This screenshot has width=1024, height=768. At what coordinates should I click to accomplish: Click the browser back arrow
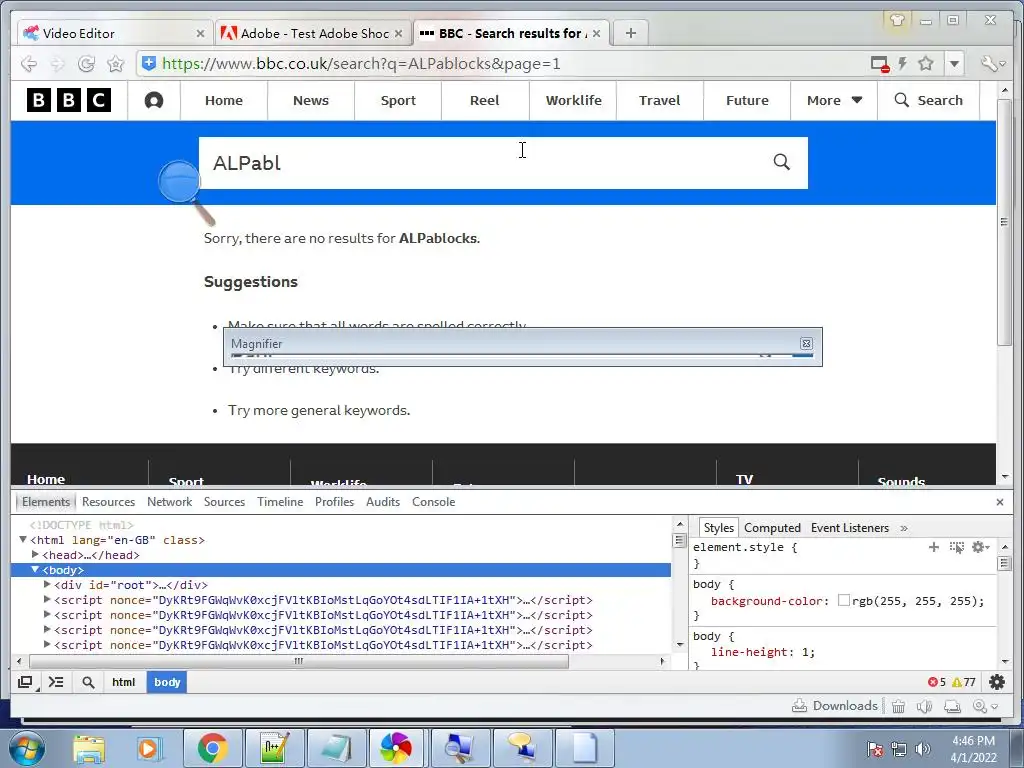28,64
